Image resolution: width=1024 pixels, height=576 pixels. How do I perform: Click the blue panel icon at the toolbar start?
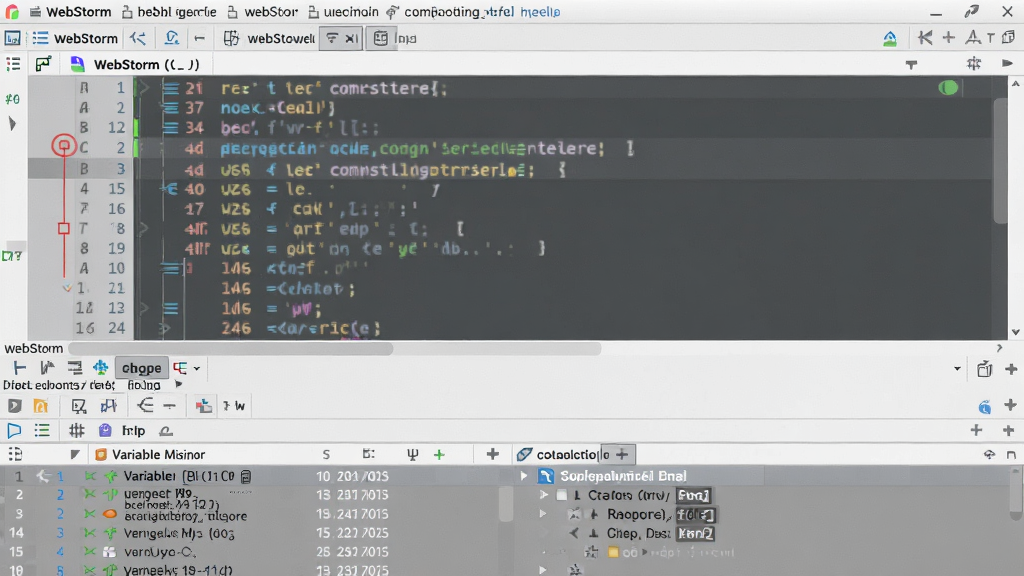coord(12,39)
